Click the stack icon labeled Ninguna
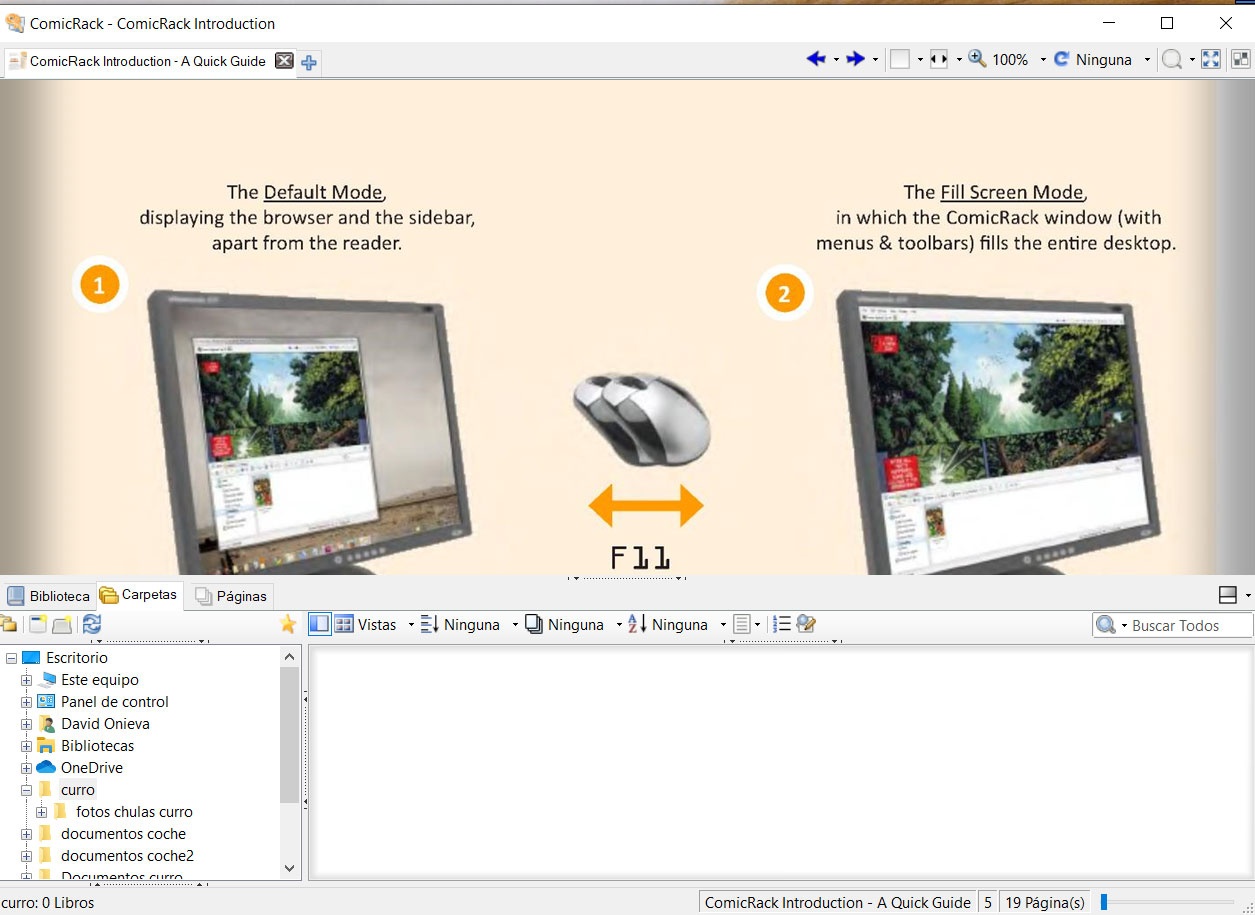The image size is (1255, 915). pos(564,625)
